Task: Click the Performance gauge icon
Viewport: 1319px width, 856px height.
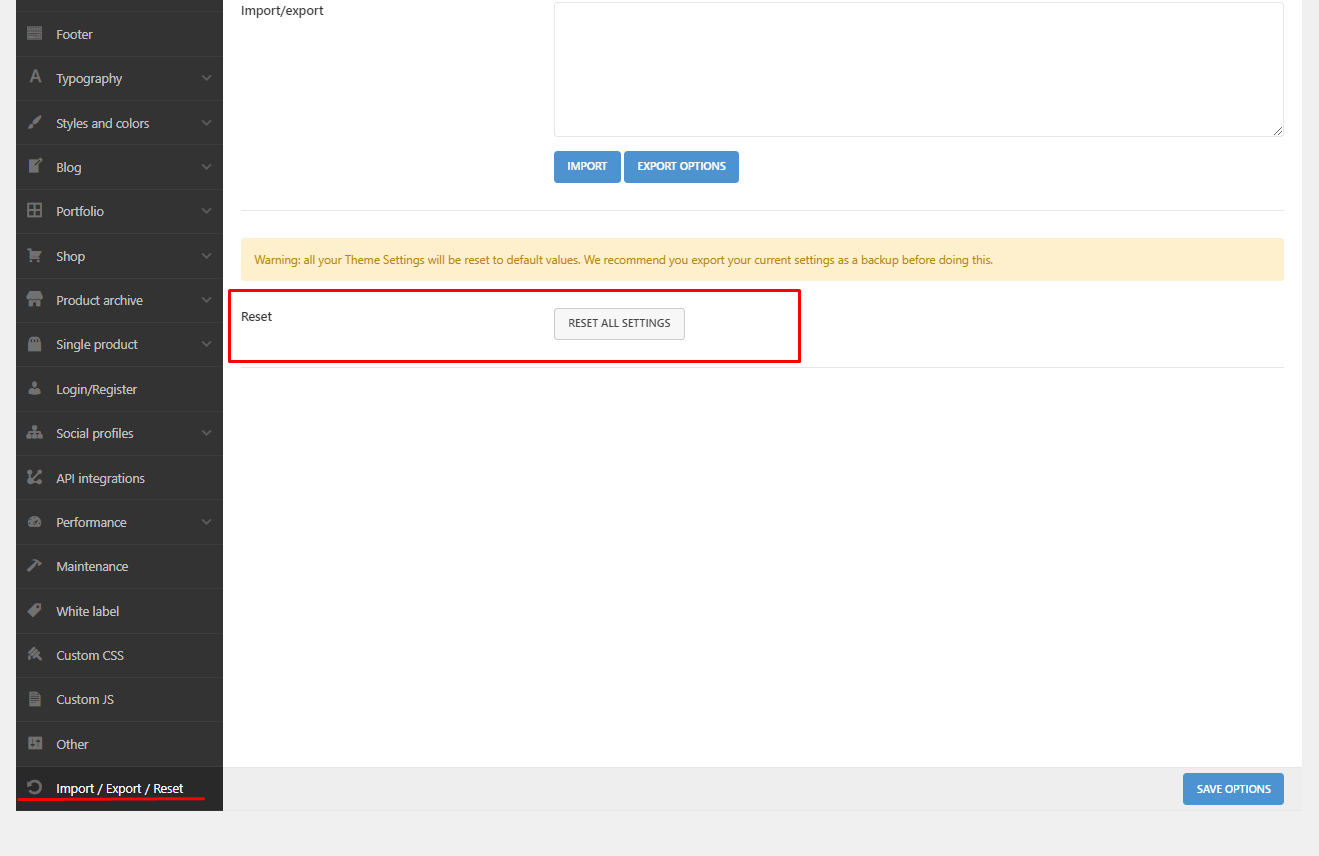Action: coord(35,522)
